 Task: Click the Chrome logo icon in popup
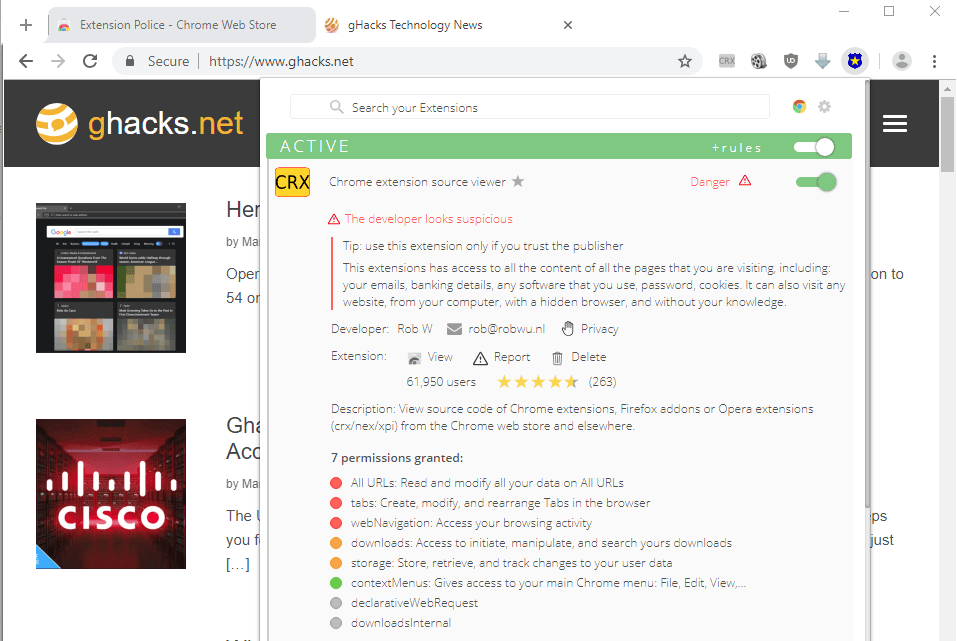[799, 107]
